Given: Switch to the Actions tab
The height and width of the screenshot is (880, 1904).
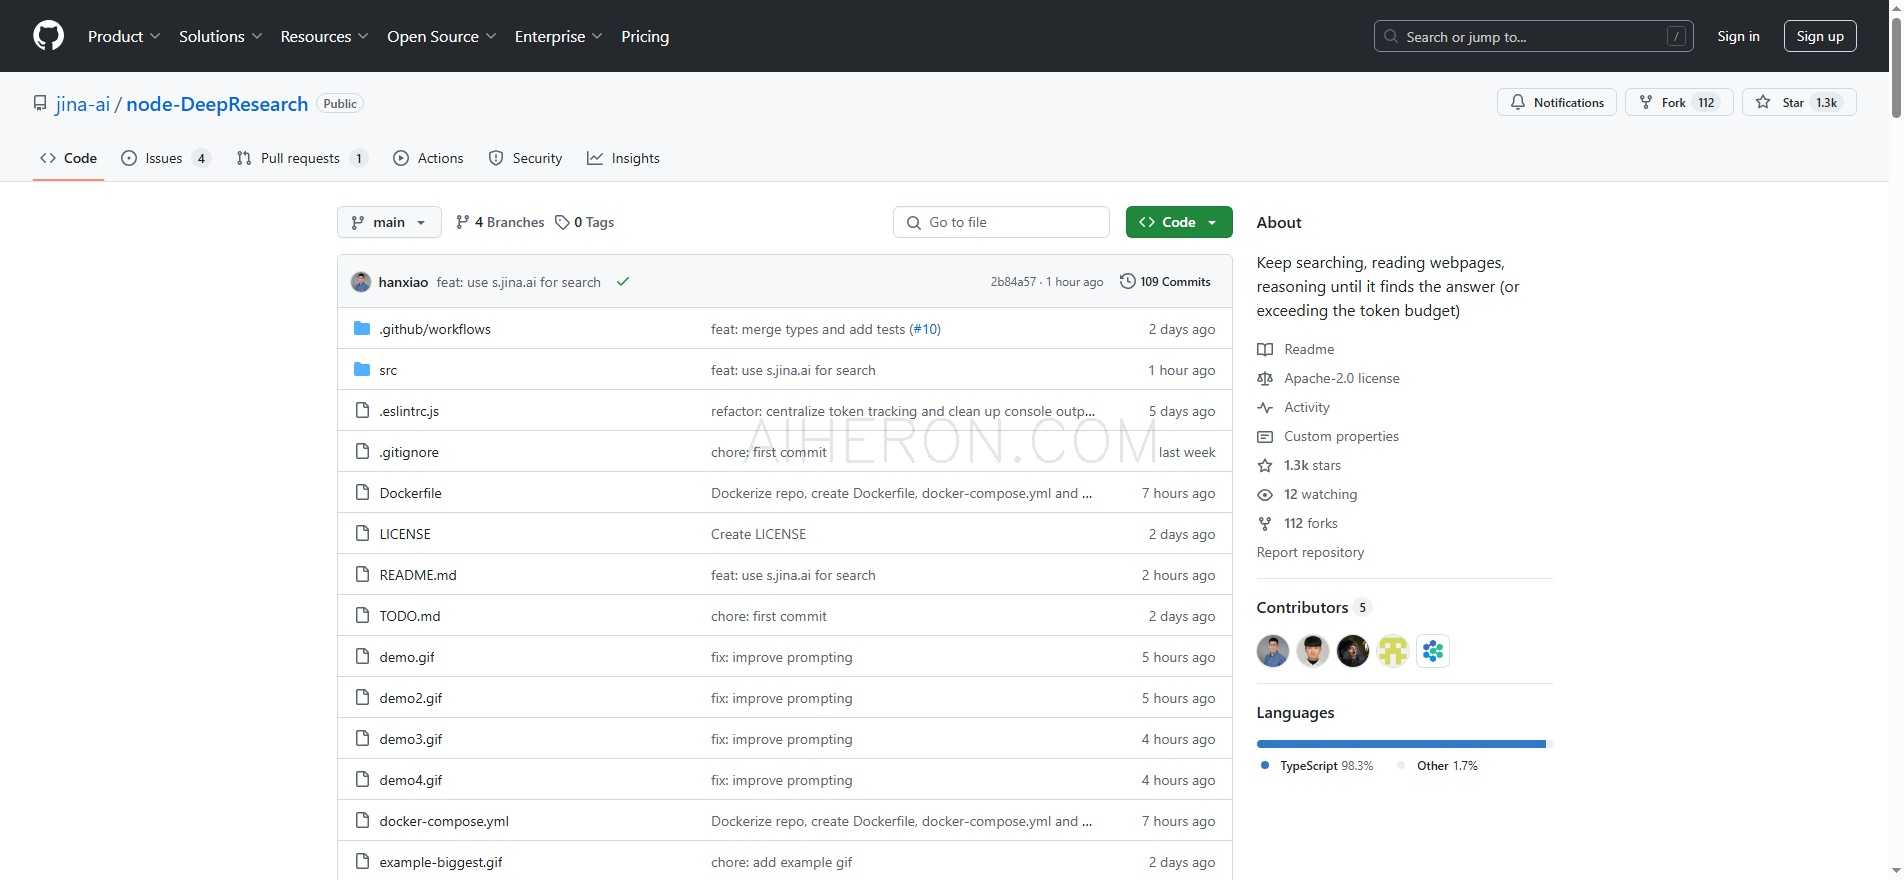Looking at the screenshot, I should [428, 158].
